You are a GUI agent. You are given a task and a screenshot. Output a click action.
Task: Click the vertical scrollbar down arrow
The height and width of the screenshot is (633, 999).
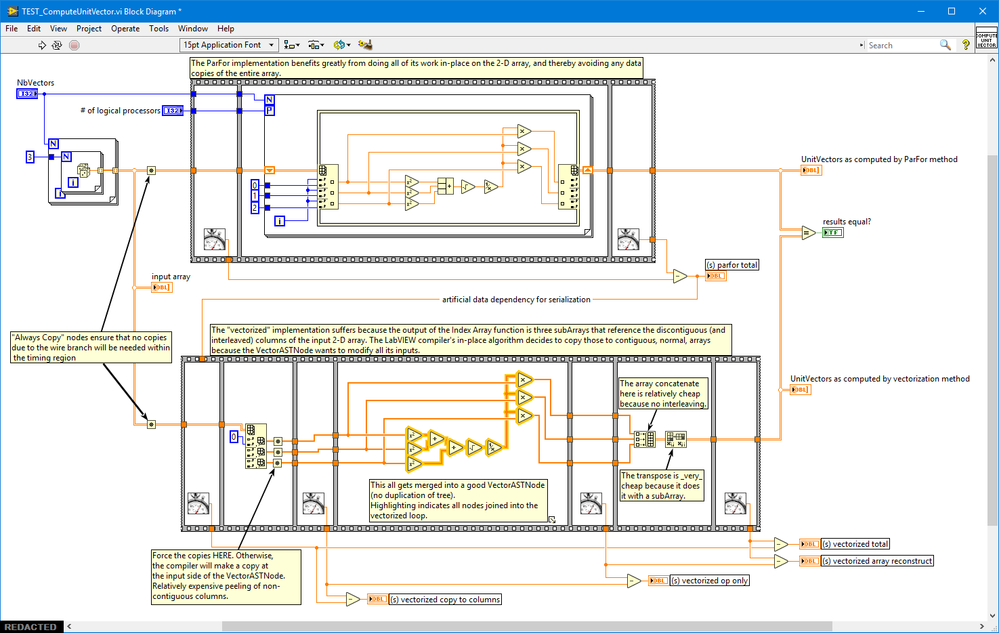[x=993, y=615]
